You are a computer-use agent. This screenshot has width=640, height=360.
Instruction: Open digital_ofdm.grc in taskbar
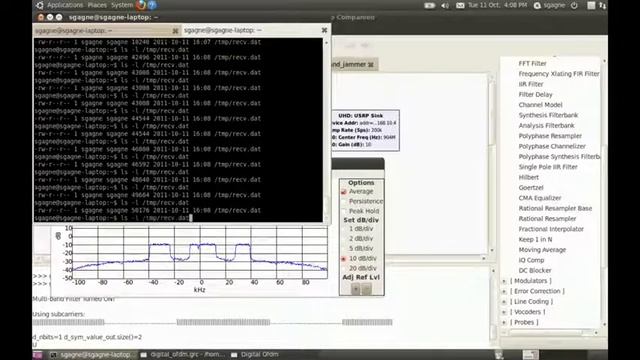(x=183, y=355)
